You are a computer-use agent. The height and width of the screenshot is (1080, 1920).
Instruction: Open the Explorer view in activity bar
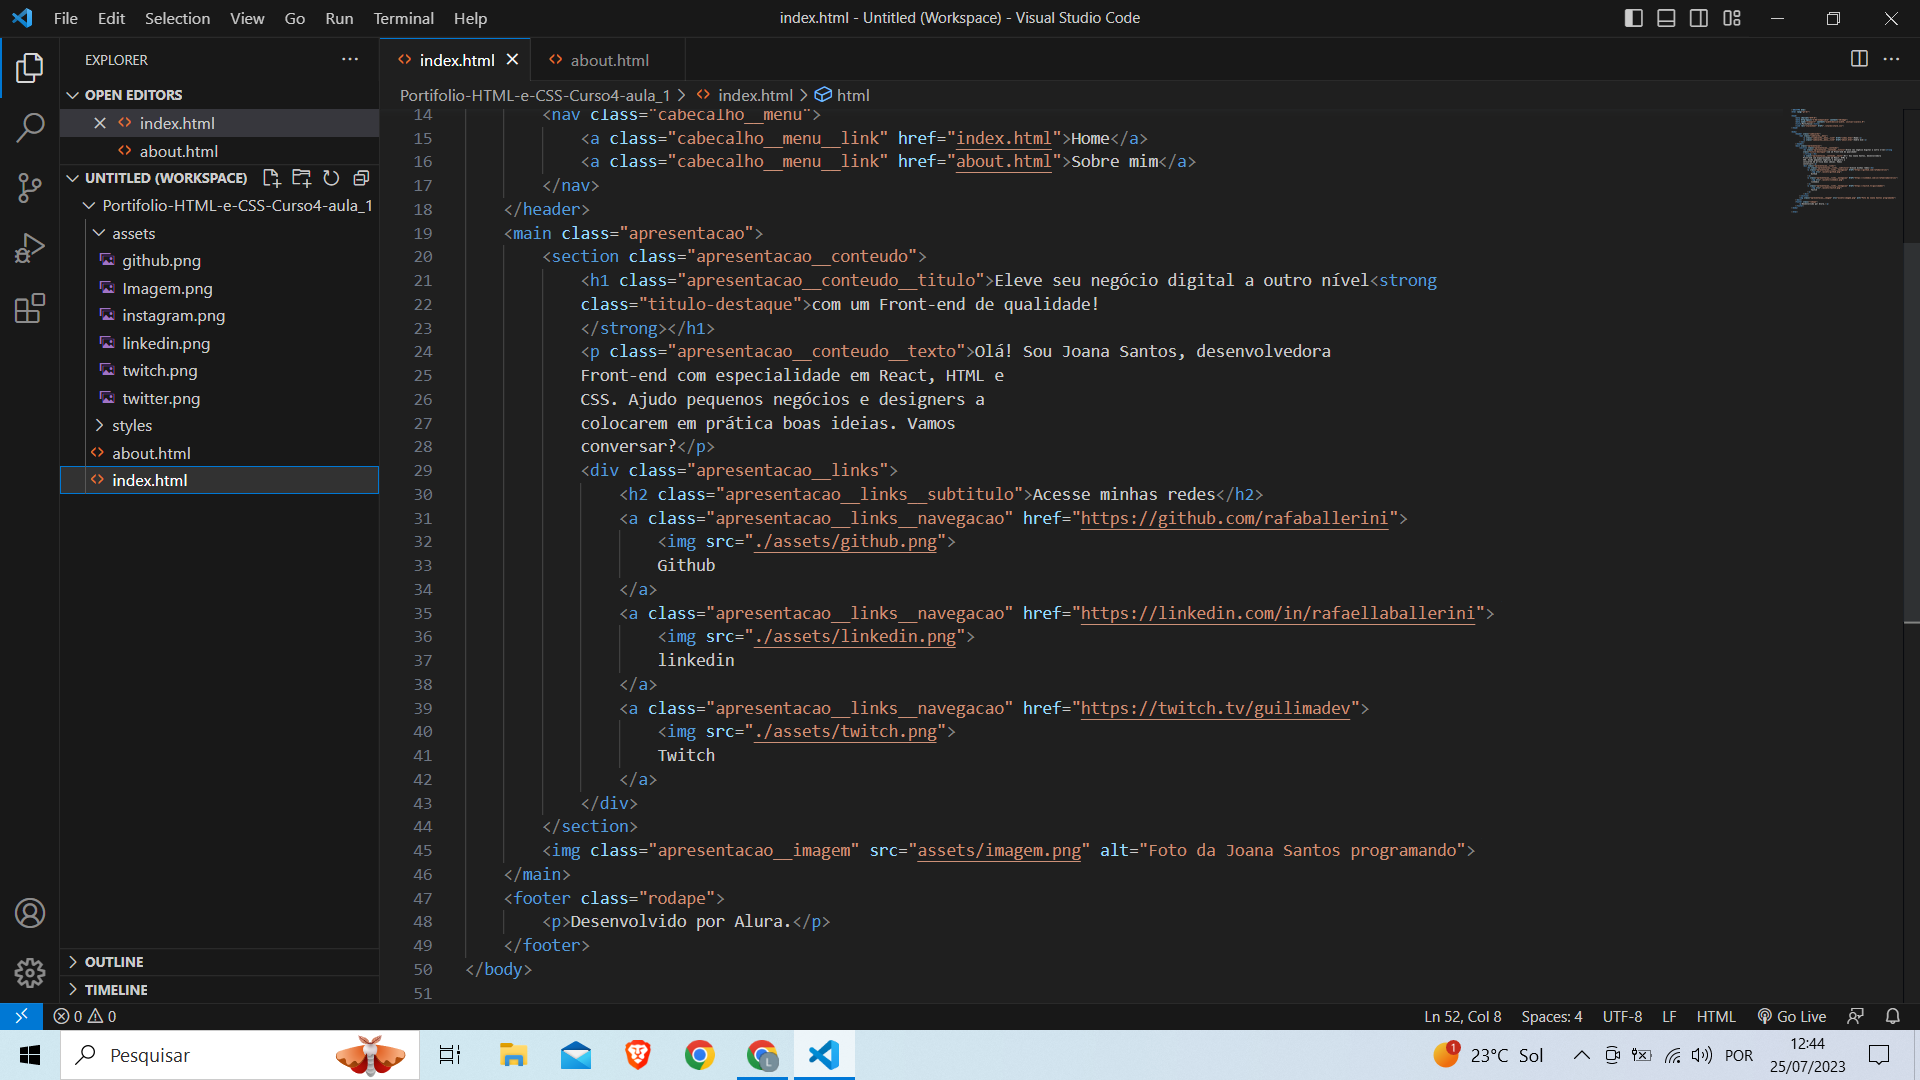(x=30, y=68)
